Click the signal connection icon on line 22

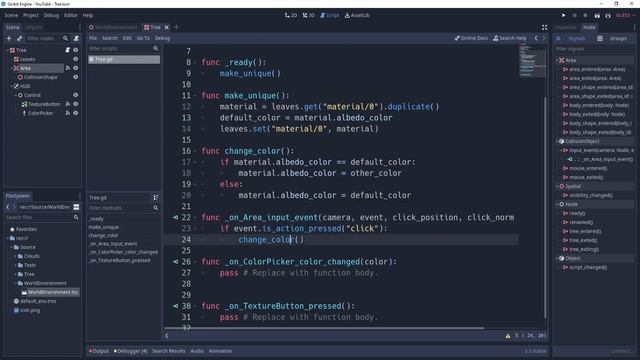176,218
